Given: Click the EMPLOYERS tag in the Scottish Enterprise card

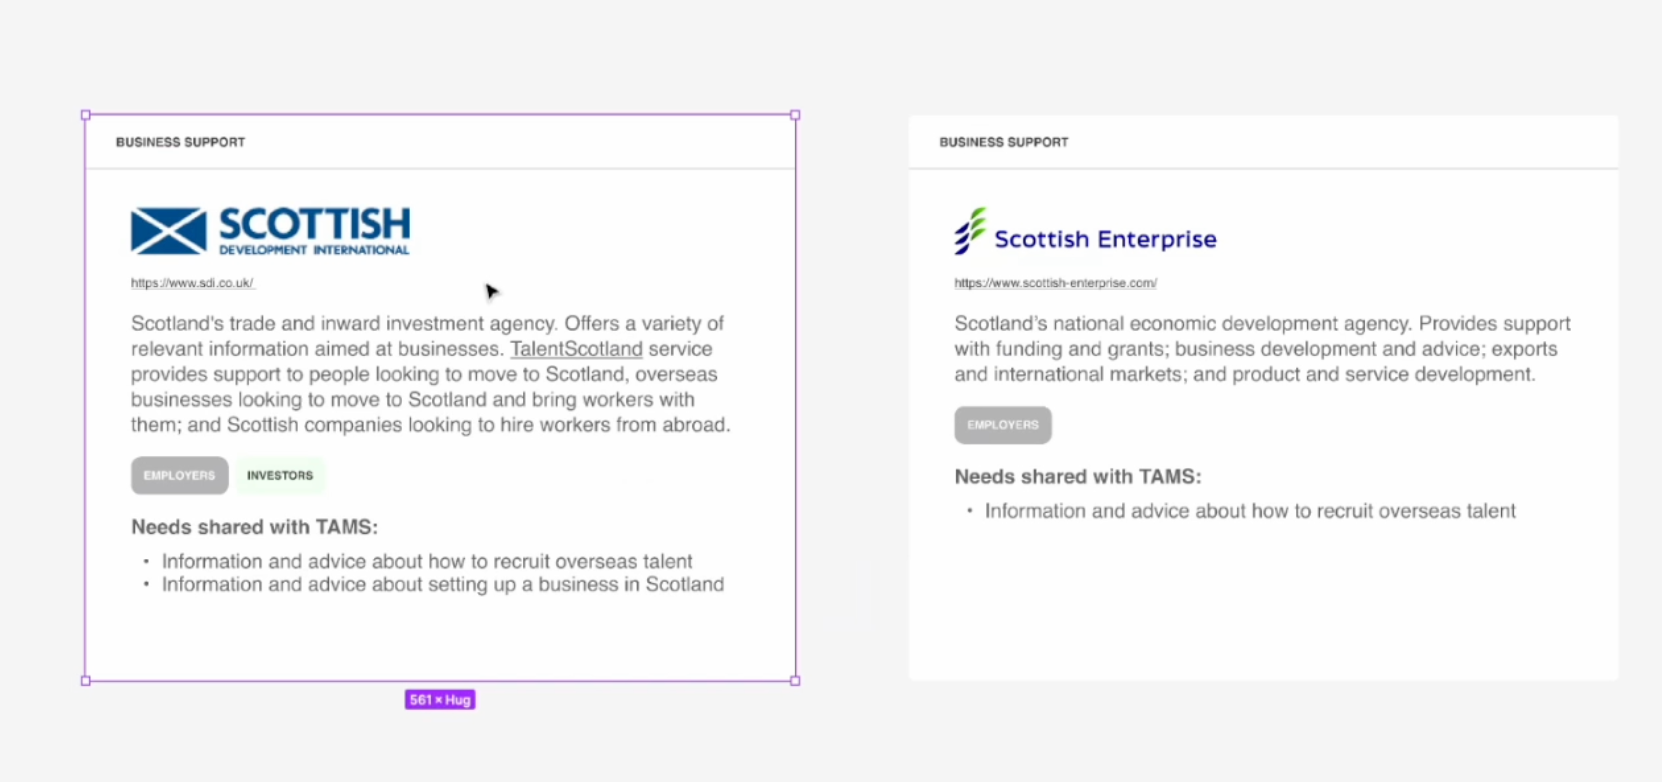Looking at the screenshot, I should tap(1003, 425).
